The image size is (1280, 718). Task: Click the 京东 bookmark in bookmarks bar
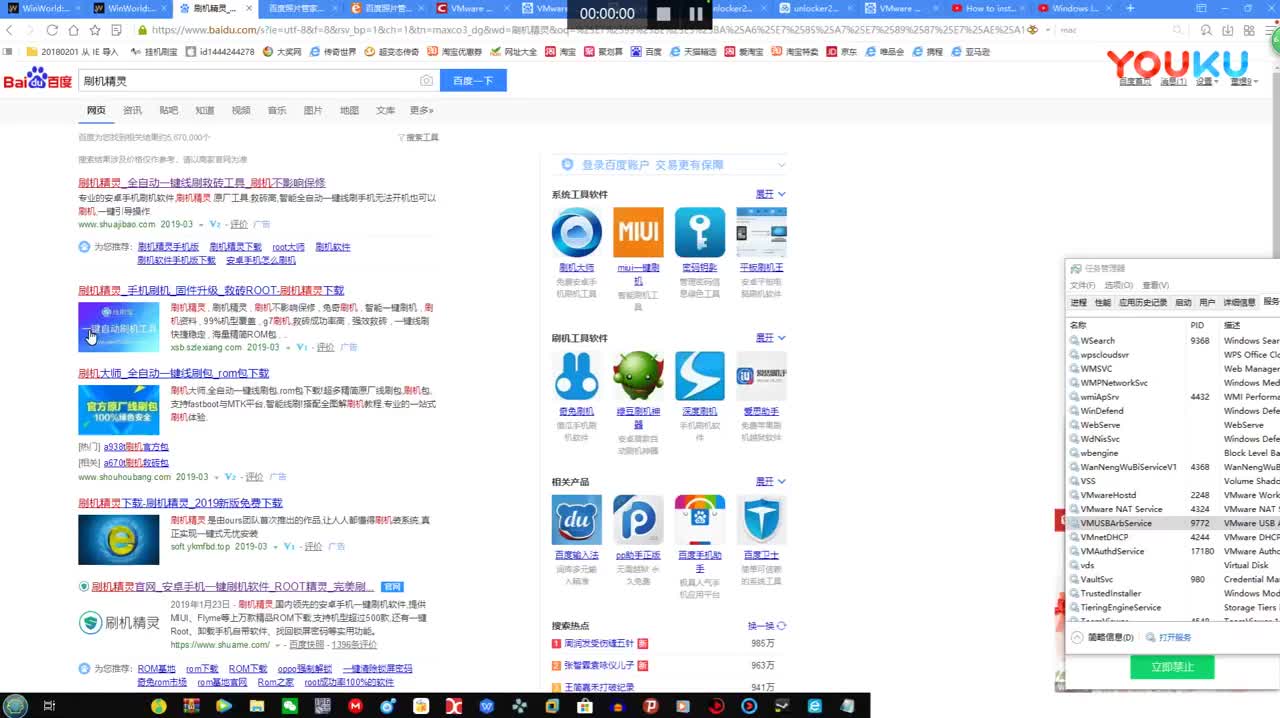(841, 51)
